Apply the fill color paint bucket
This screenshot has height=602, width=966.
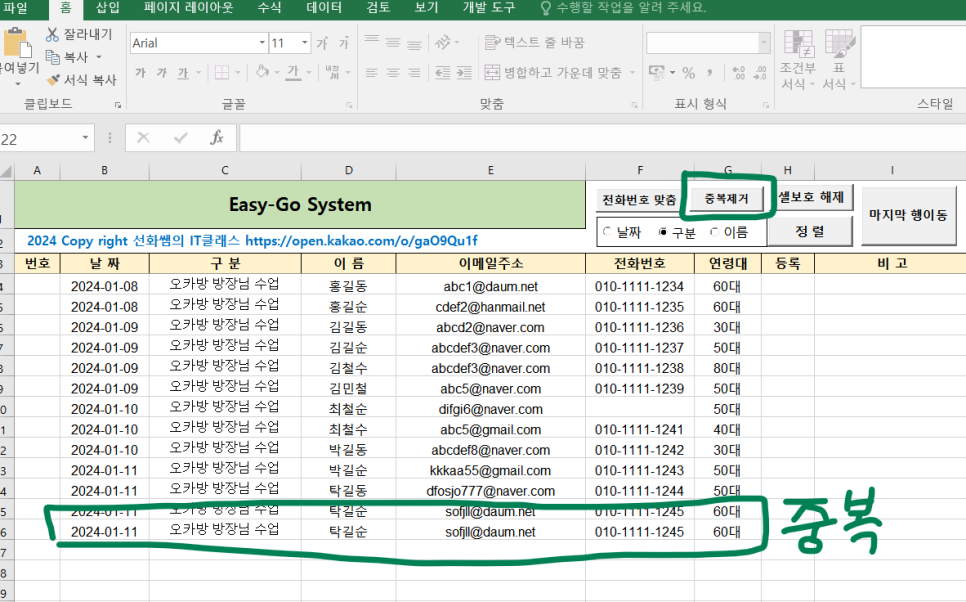pyautogui.click(x=263, y=73)
